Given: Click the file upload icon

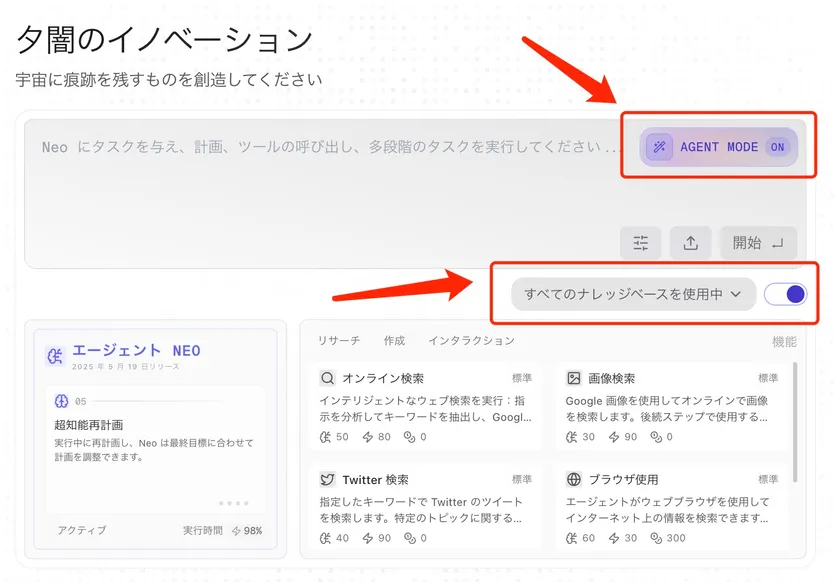Looking at the screenshot, I should click(691, 242).
